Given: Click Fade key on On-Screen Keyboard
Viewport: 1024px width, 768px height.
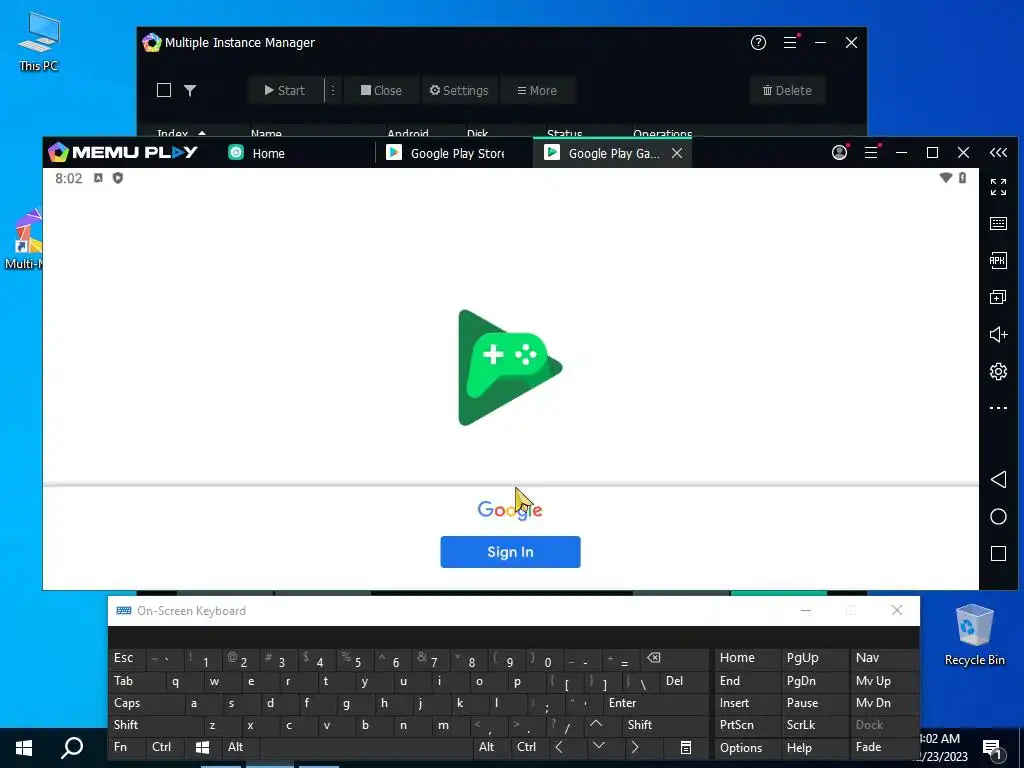Looking at the screenshot, I should pyautogui.click(x=884, y=747).
